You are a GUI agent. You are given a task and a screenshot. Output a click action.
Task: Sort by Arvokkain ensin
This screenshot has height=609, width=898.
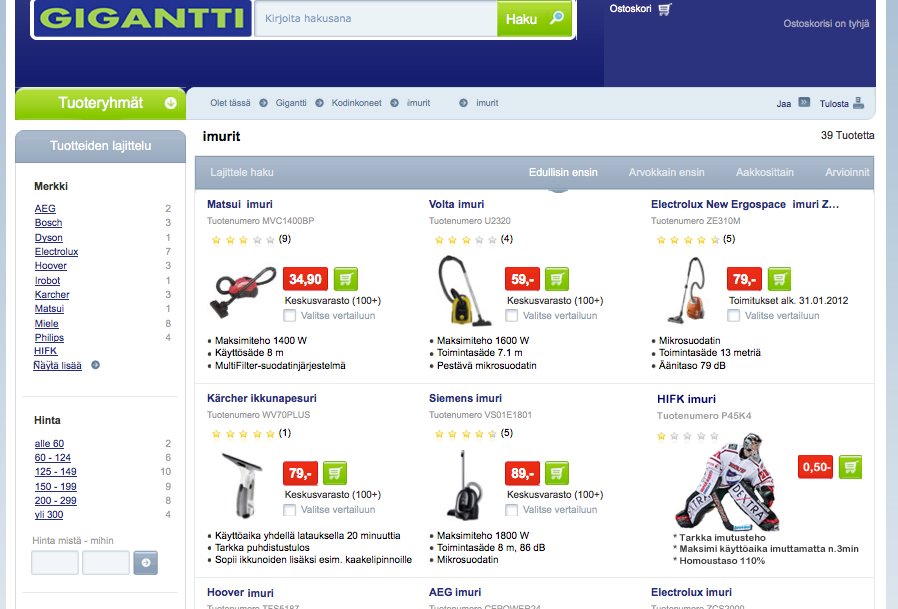pyautogui.click(x=667, y=172)
